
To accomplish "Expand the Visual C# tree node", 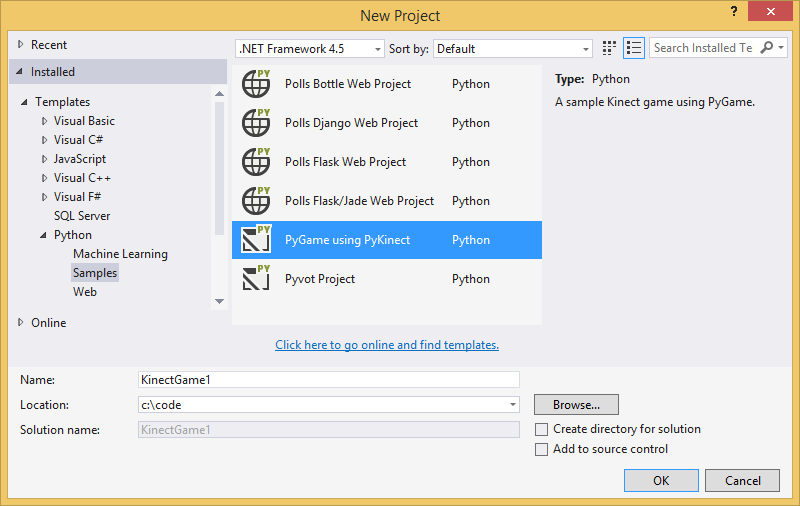I will tap(45, 140).
